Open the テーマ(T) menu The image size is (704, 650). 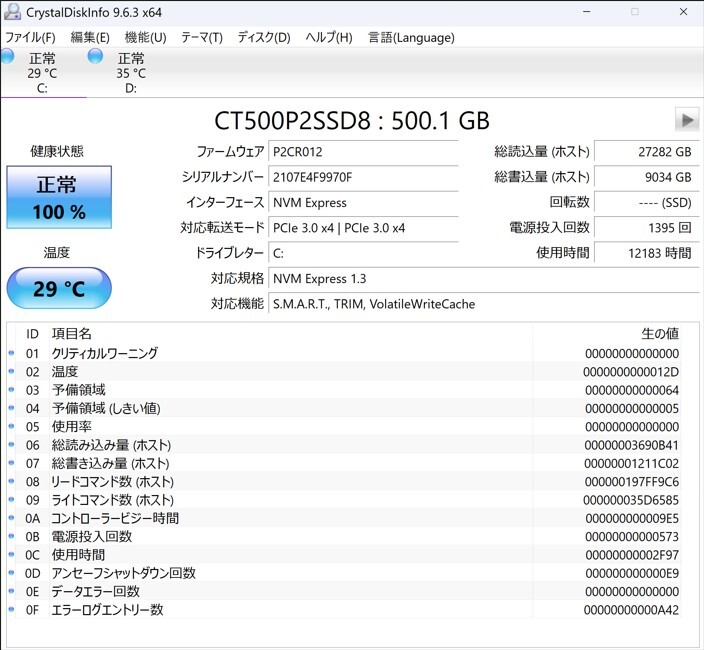[202, 37]
